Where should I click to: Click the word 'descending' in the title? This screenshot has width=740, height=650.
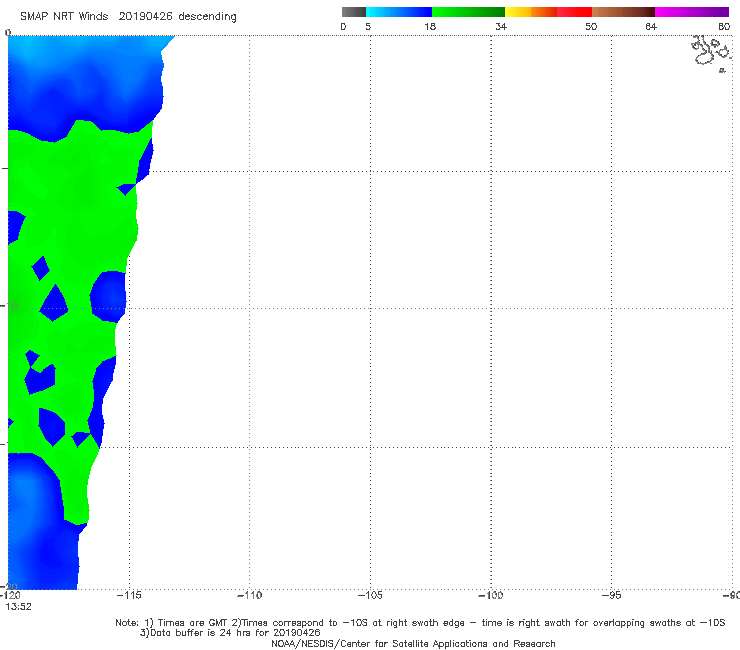point(207,17)
